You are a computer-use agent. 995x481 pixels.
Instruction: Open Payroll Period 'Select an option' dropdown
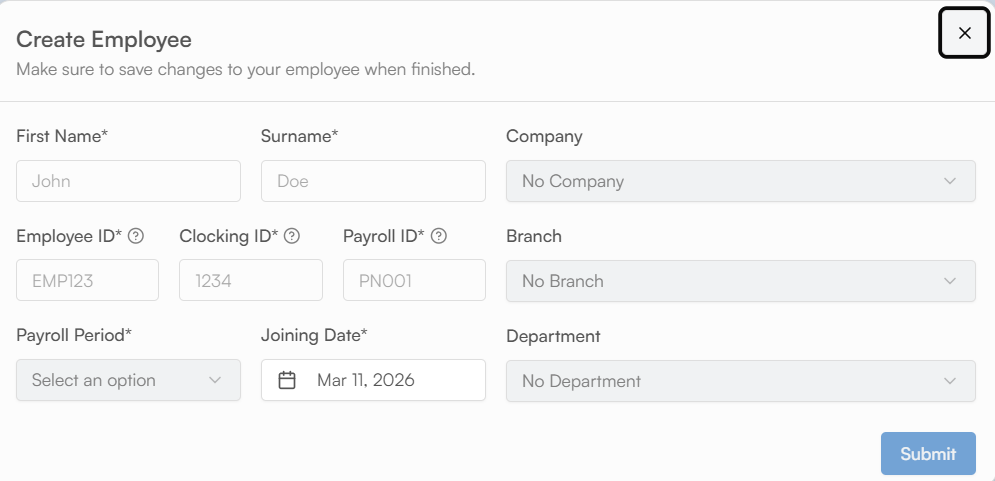(x=128, y=380)
